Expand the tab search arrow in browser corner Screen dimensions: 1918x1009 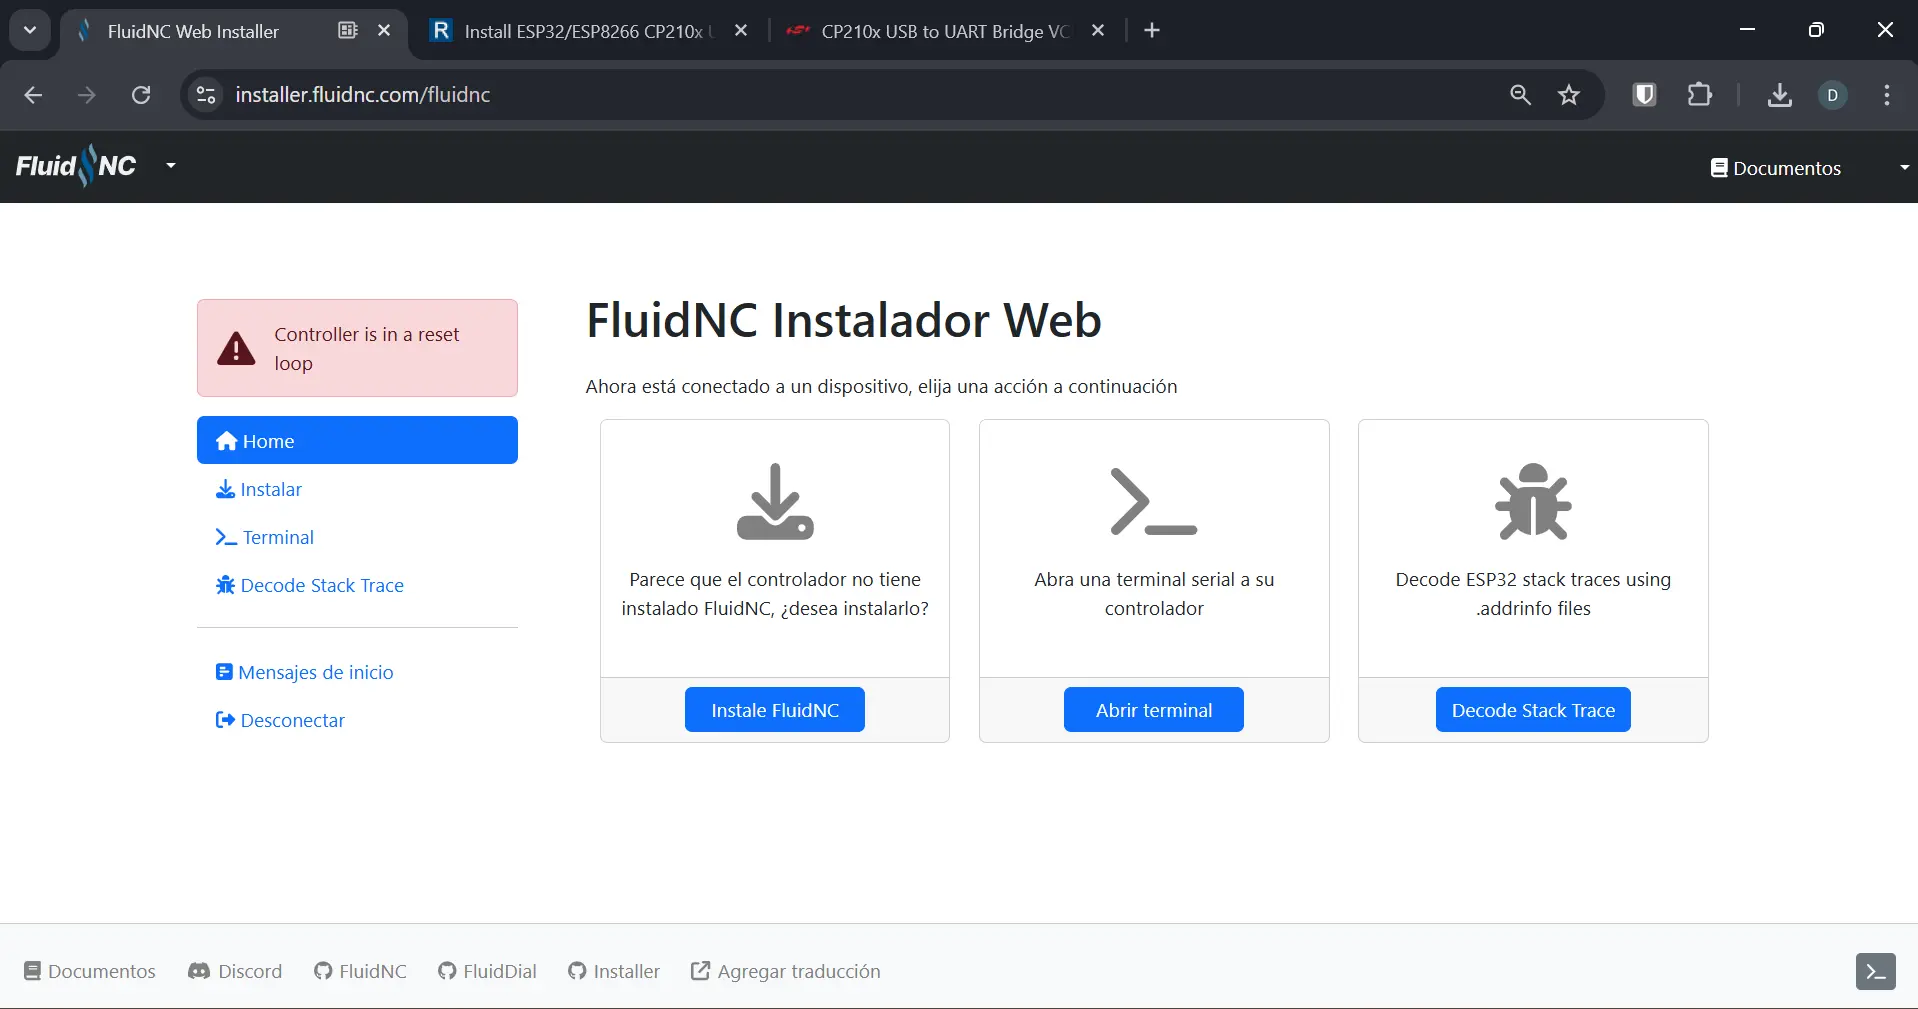[29, 30]
